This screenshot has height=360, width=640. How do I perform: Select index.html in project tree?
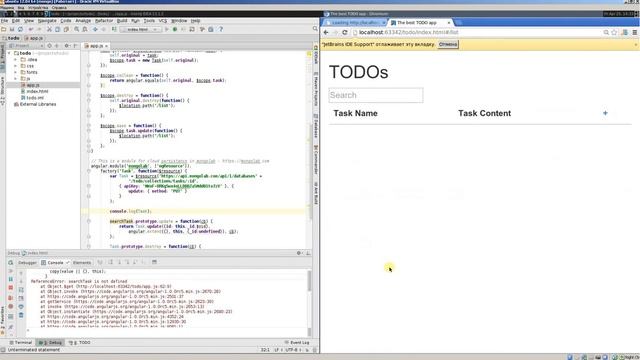click(x=37, y=91)
